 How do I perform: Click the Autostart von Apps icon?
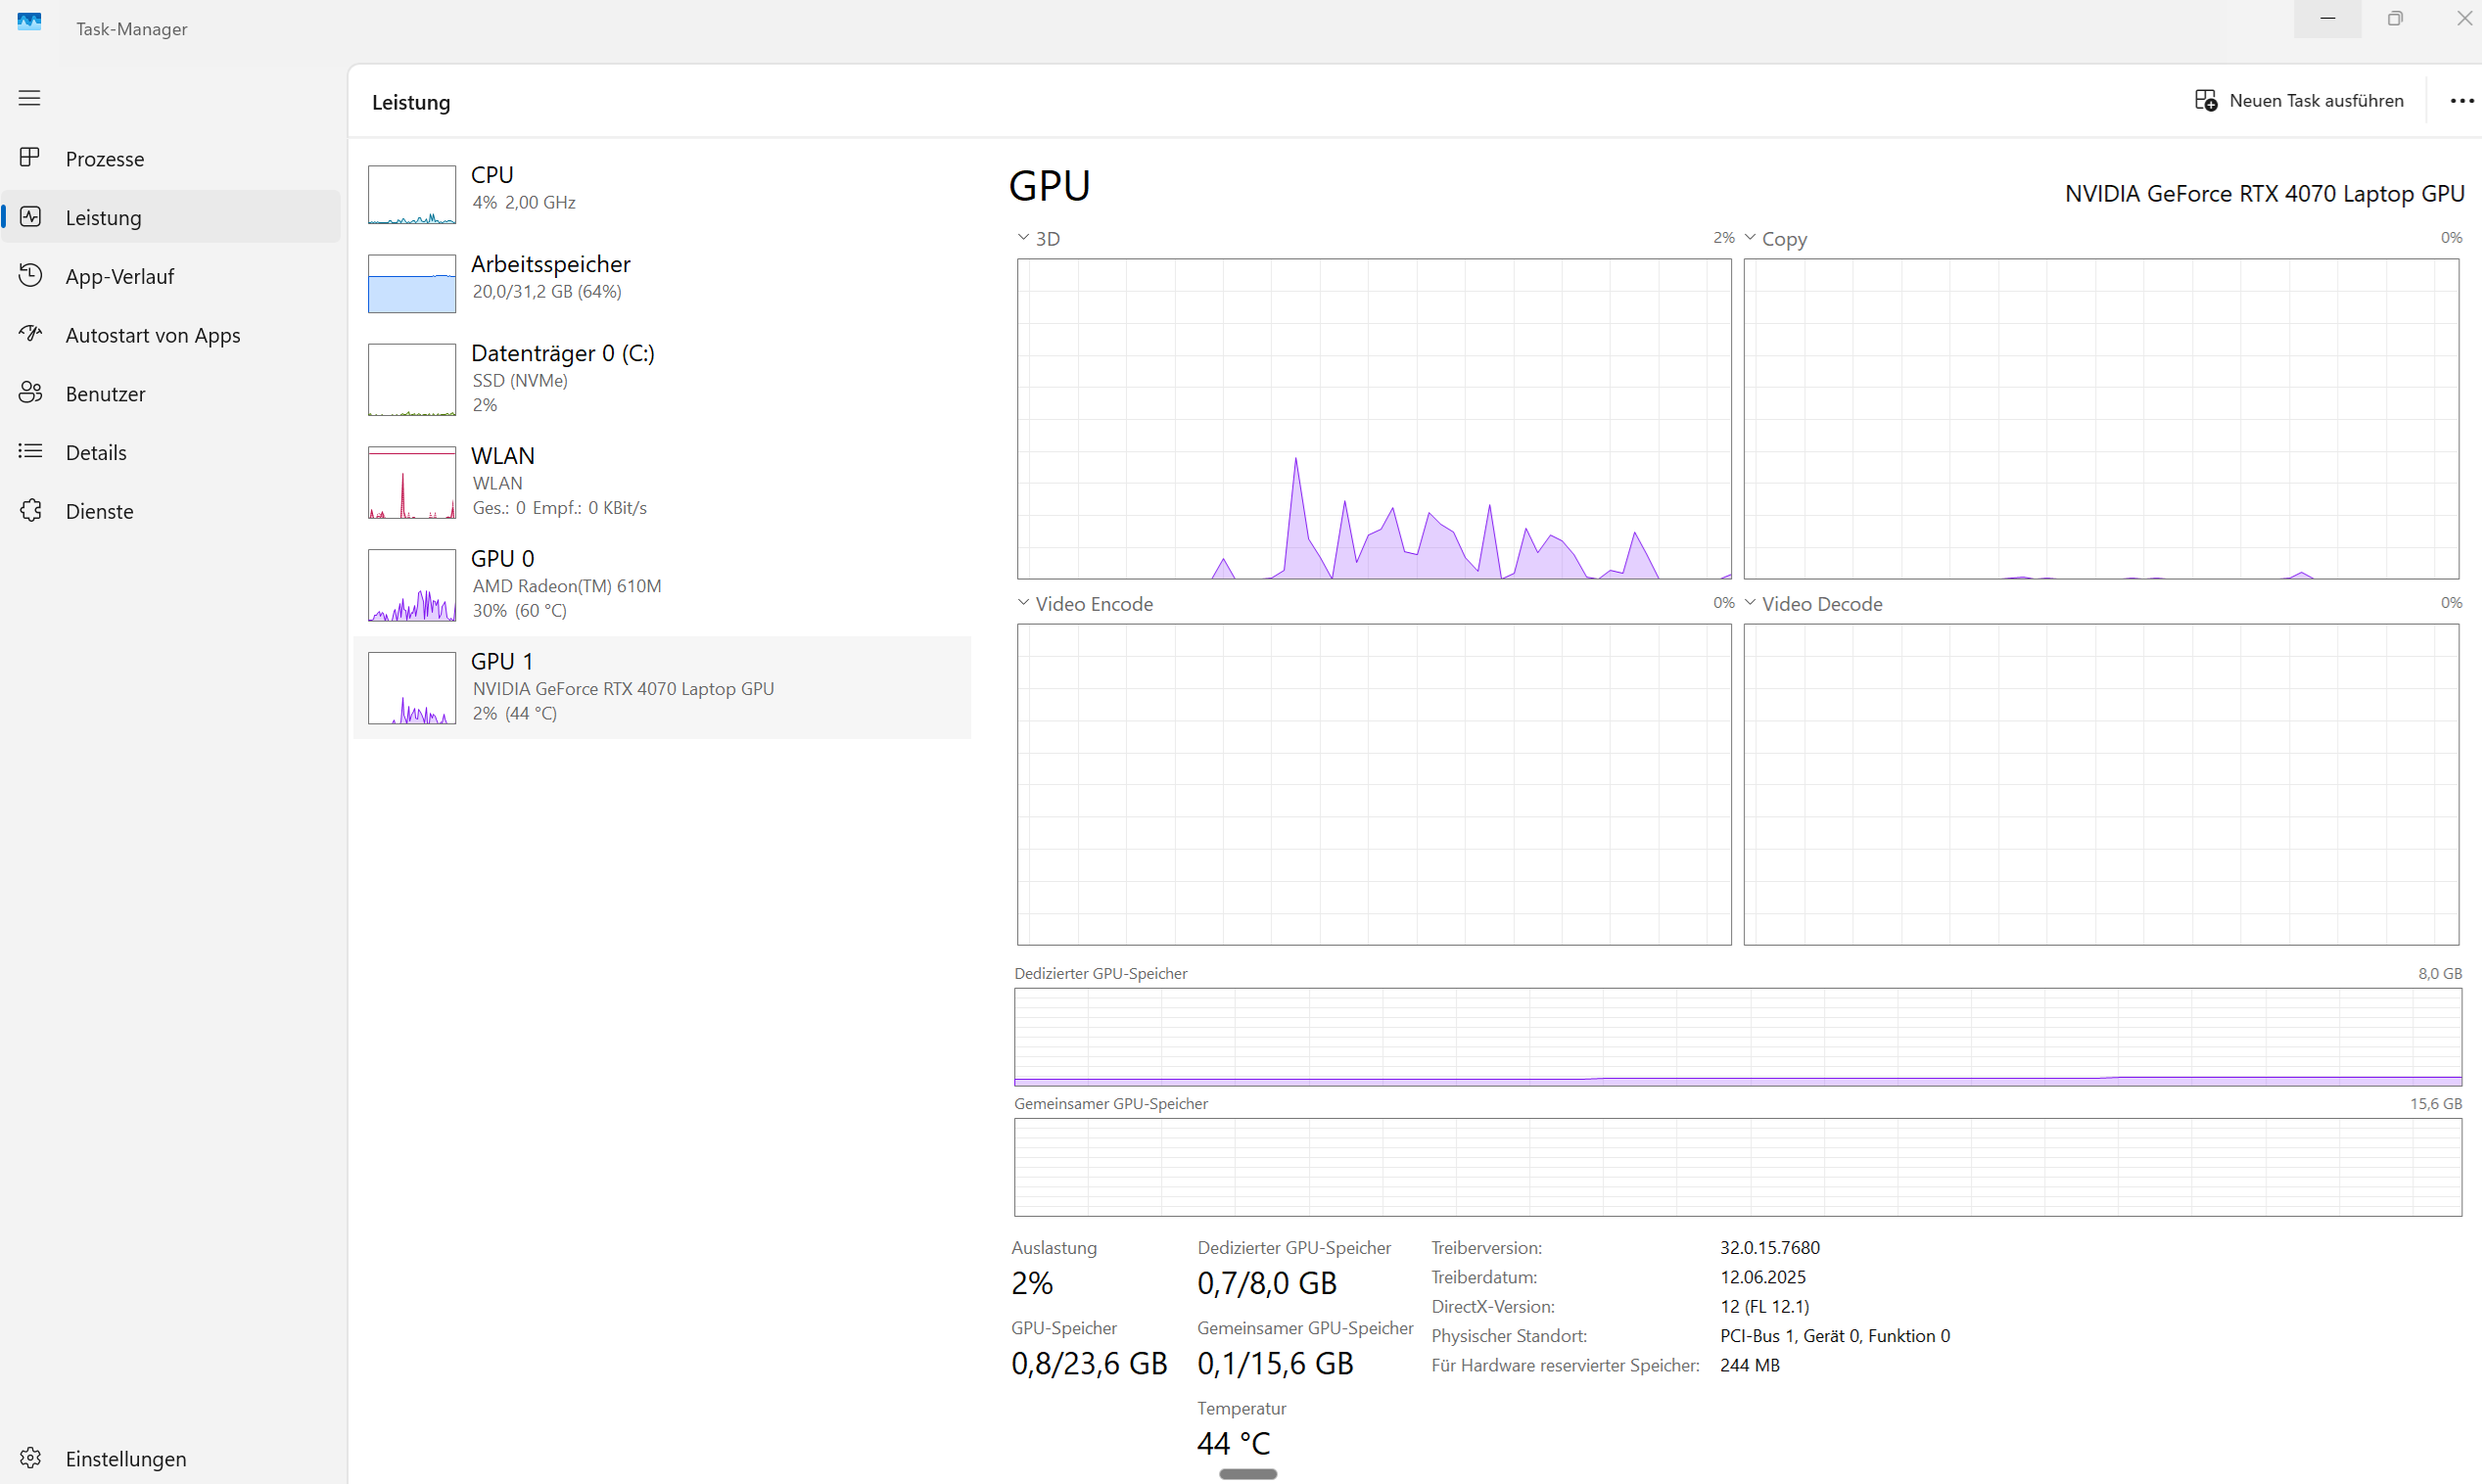(30, 334)
